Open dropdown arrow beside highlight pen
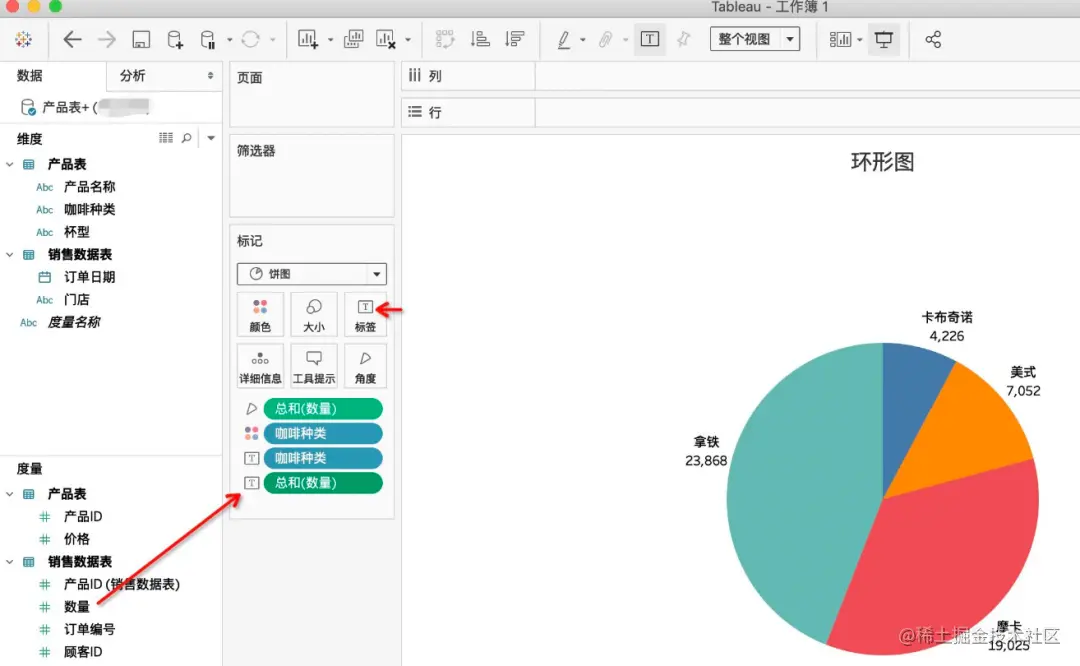This screenshot has height=666, width=1080. (x=583, y=40)
